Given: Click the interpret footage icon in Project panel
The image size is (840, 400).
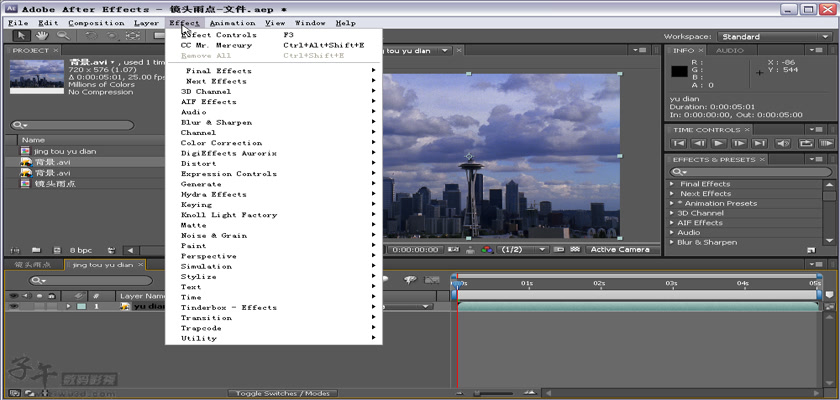Looking at the screenshot, I should point(15,250).
